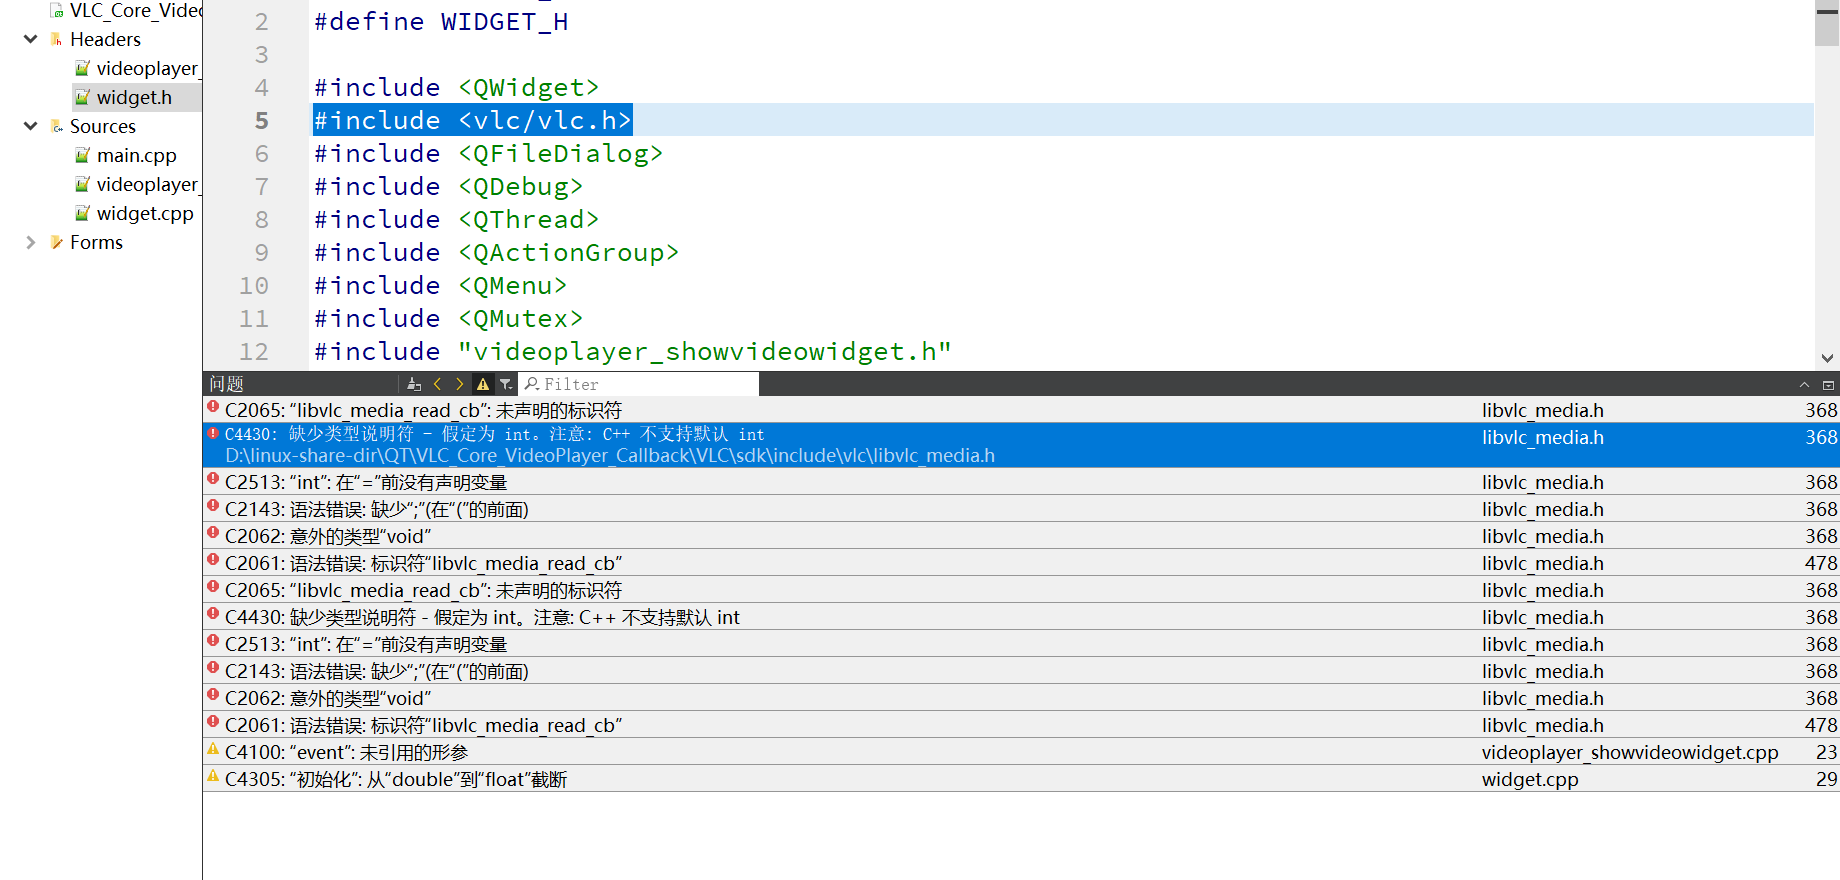Click the widget.cpp file cell in issues

point(1530,779)
